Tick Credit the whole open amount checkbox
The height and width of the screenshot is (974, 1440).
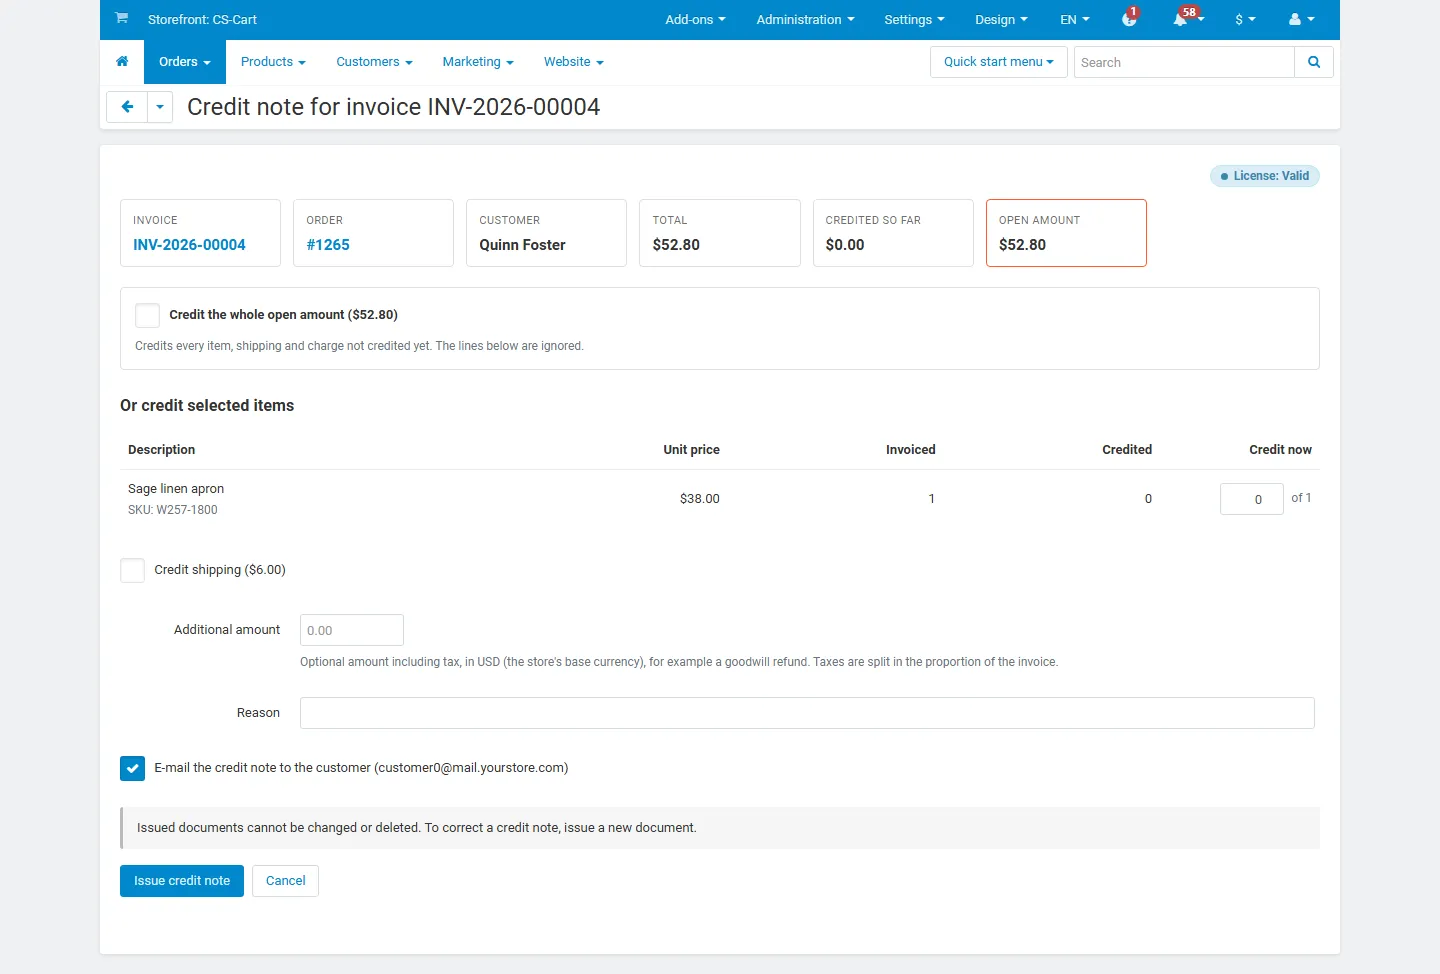[x=147, y=315]
